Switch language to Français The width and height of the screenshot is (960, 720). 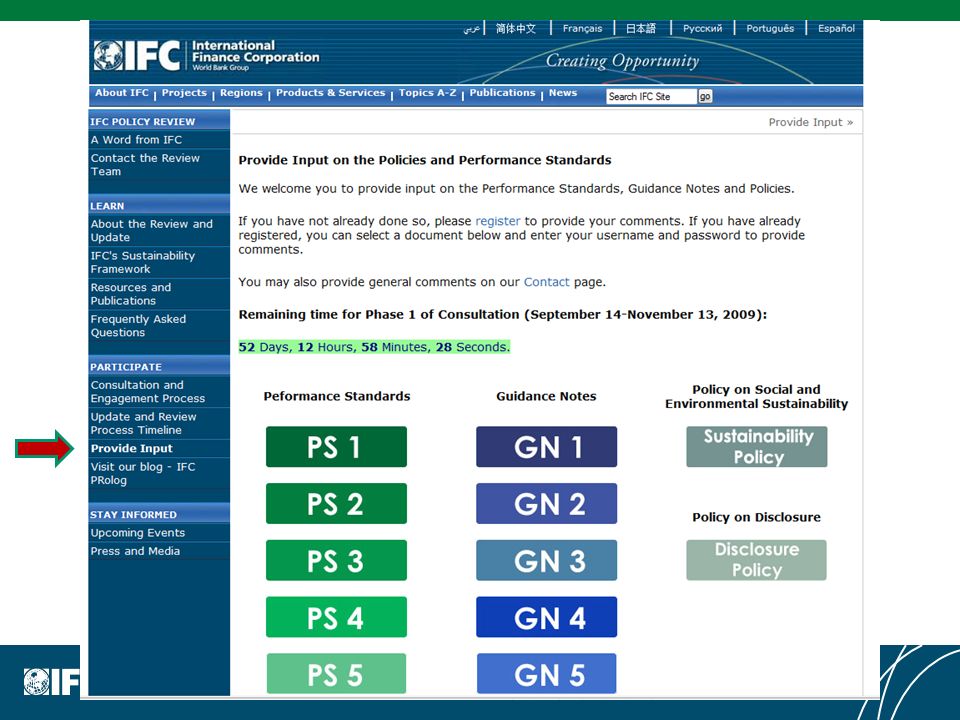pyautogui.click(x=582, y=28)
